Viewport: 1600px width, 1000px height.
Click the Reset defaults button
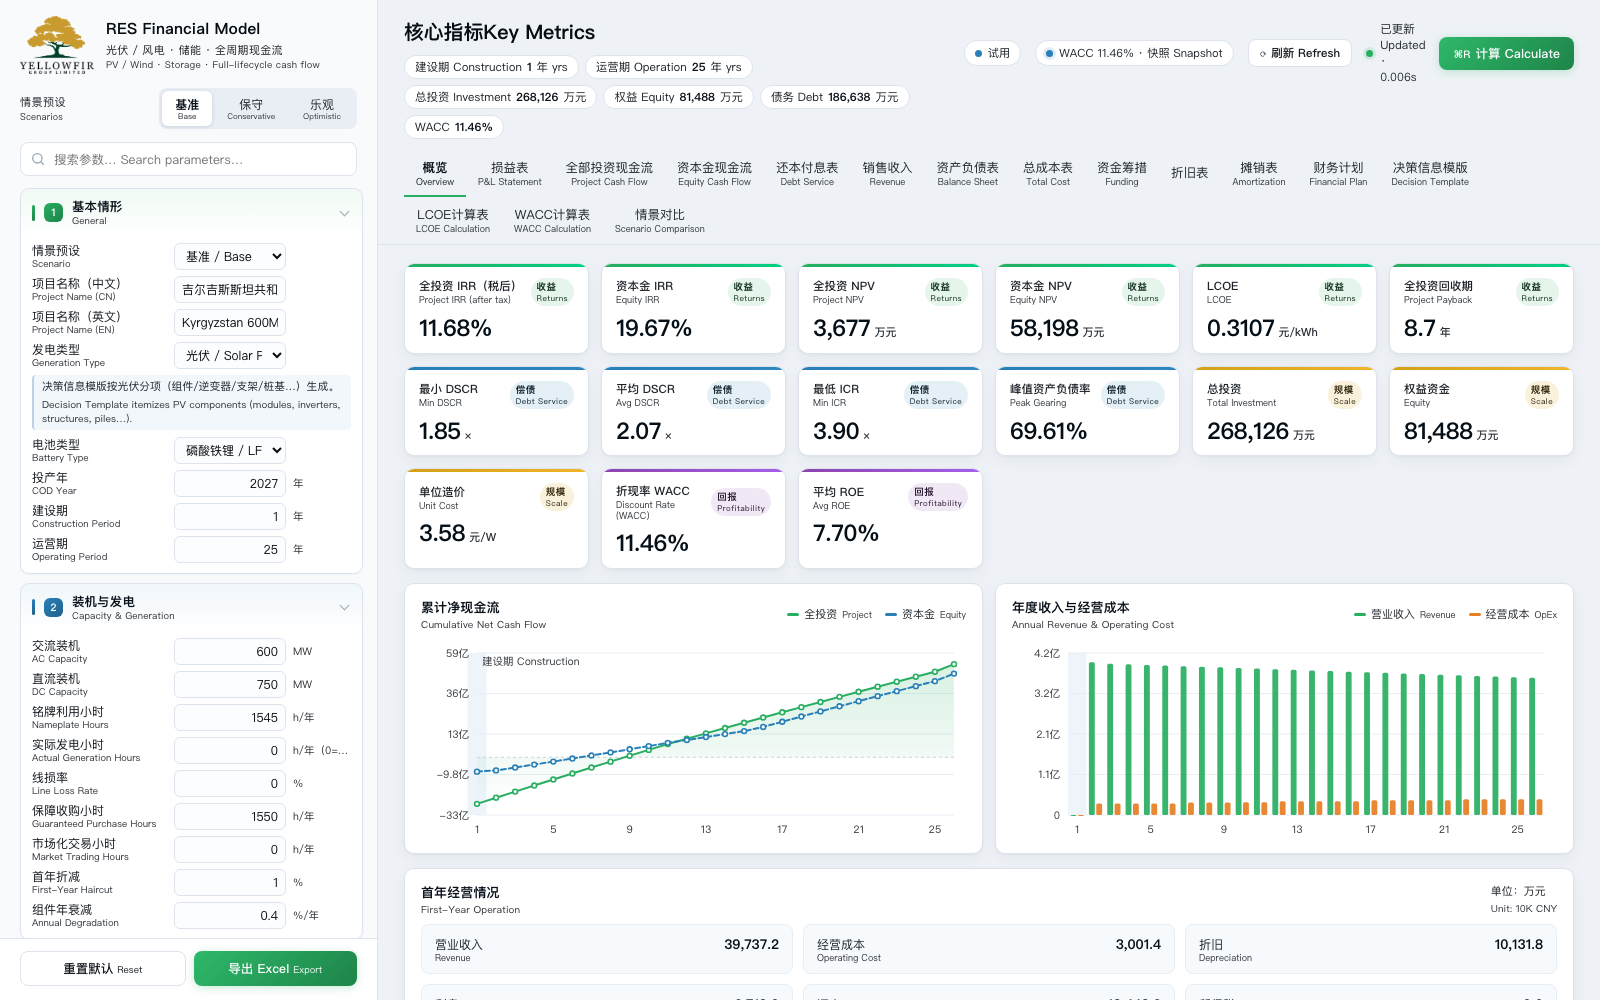click(x=103, y=969)
